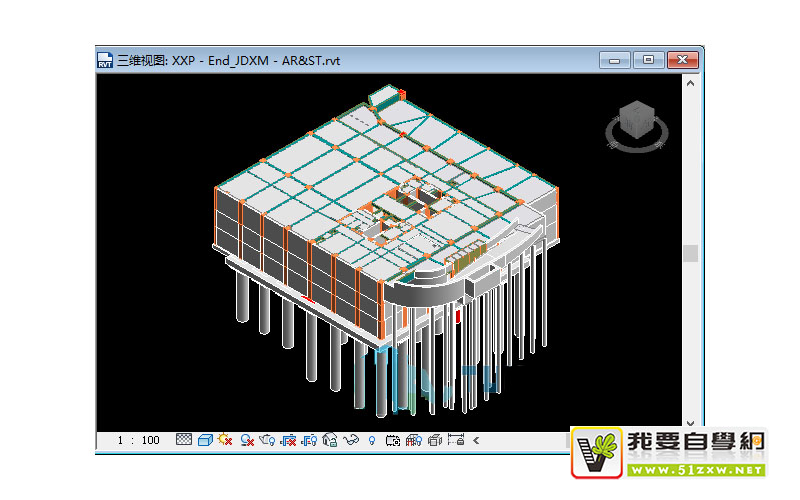
Task: Click the Temporary View Properties icon
Action: coord(393,440)
